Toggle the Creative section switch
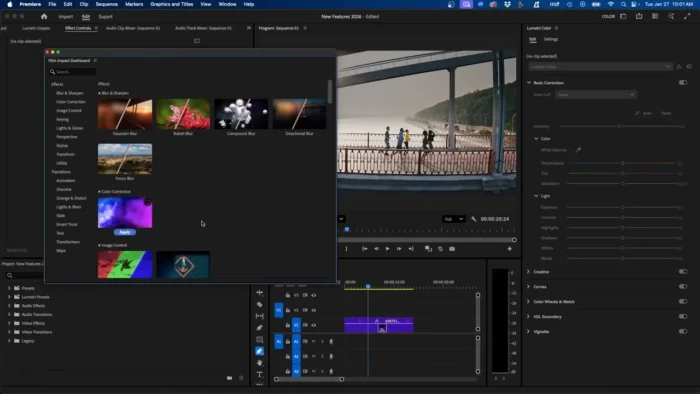 pos(683,271)
